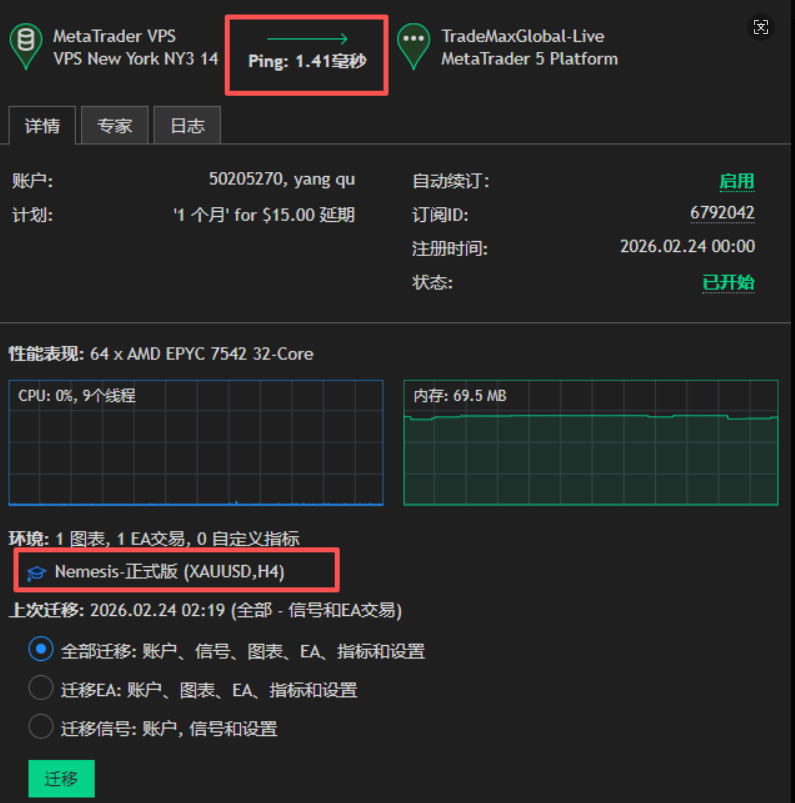Select 全部迁移 radio option

pos(41,649)
